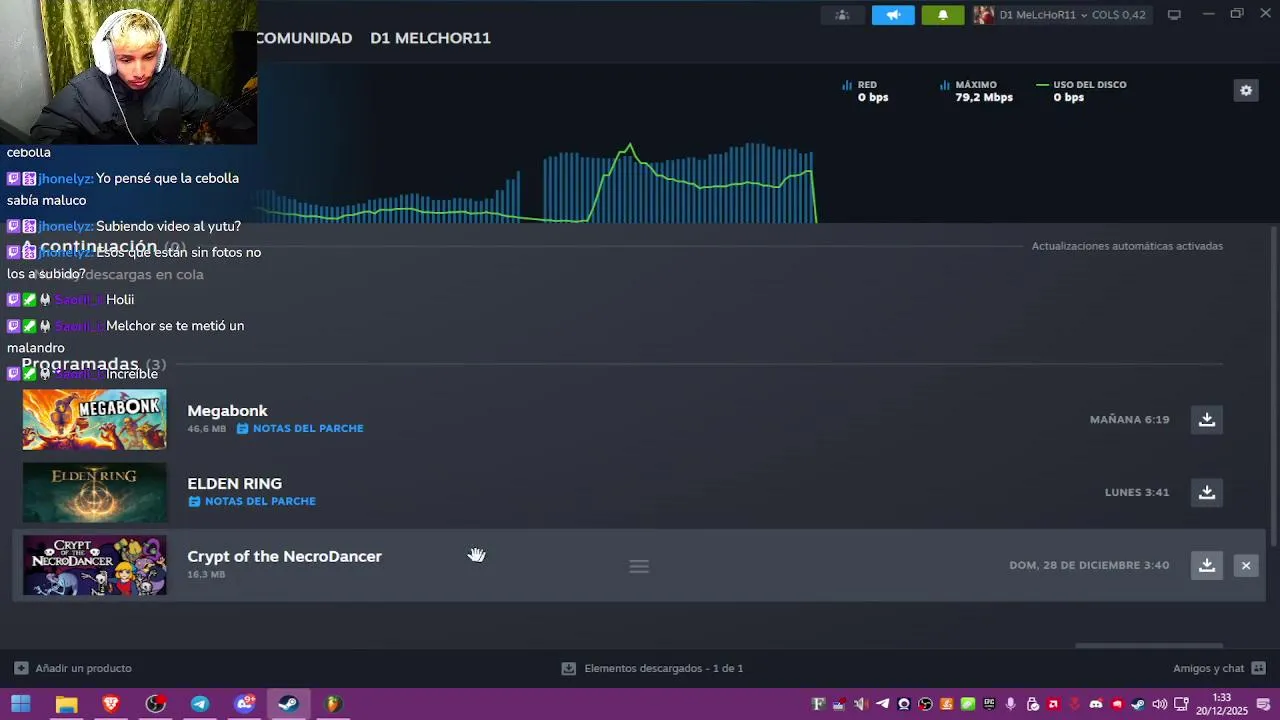Click the "RED 0 bps" stat
This screenshot has width=1280, height=720.
pyautogui.click(x=866, y=91)
